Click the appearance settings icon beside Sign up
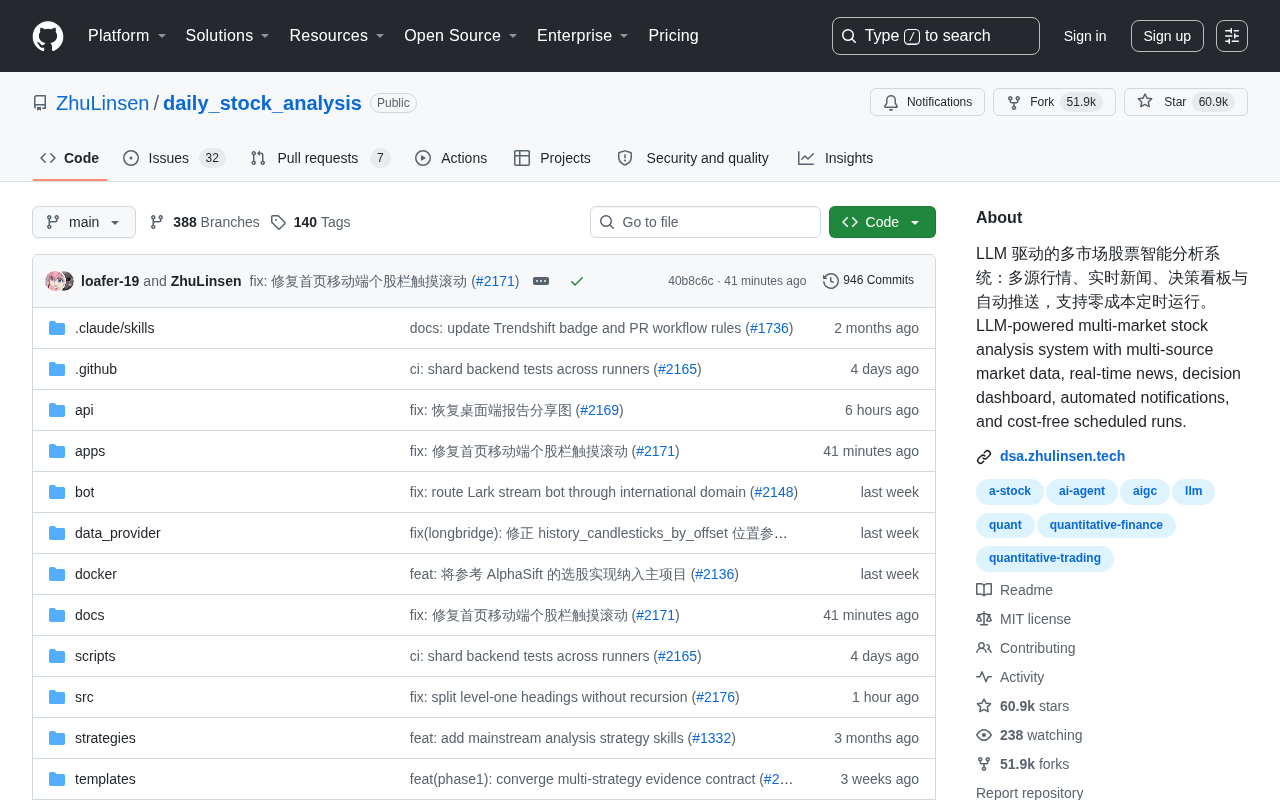 click(1232, 36)
